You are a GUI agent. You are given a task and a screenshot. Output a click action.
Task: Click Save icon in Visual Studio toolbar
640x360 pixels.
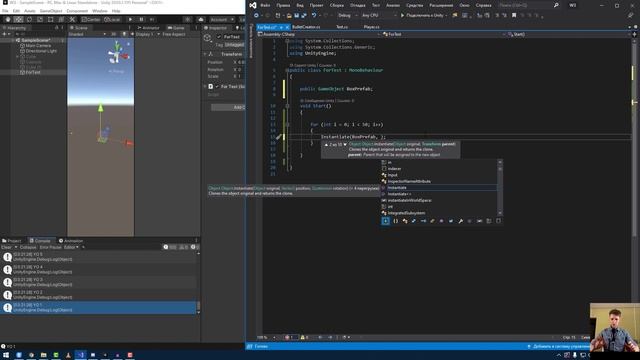(297, 16)
